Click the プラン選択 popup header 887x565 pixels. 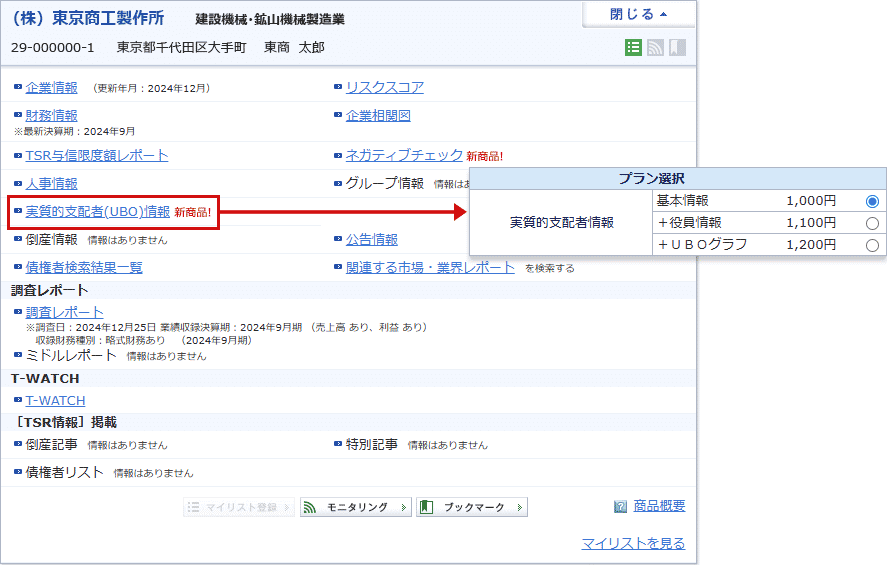pyautogui.click(x=678, y=179)
